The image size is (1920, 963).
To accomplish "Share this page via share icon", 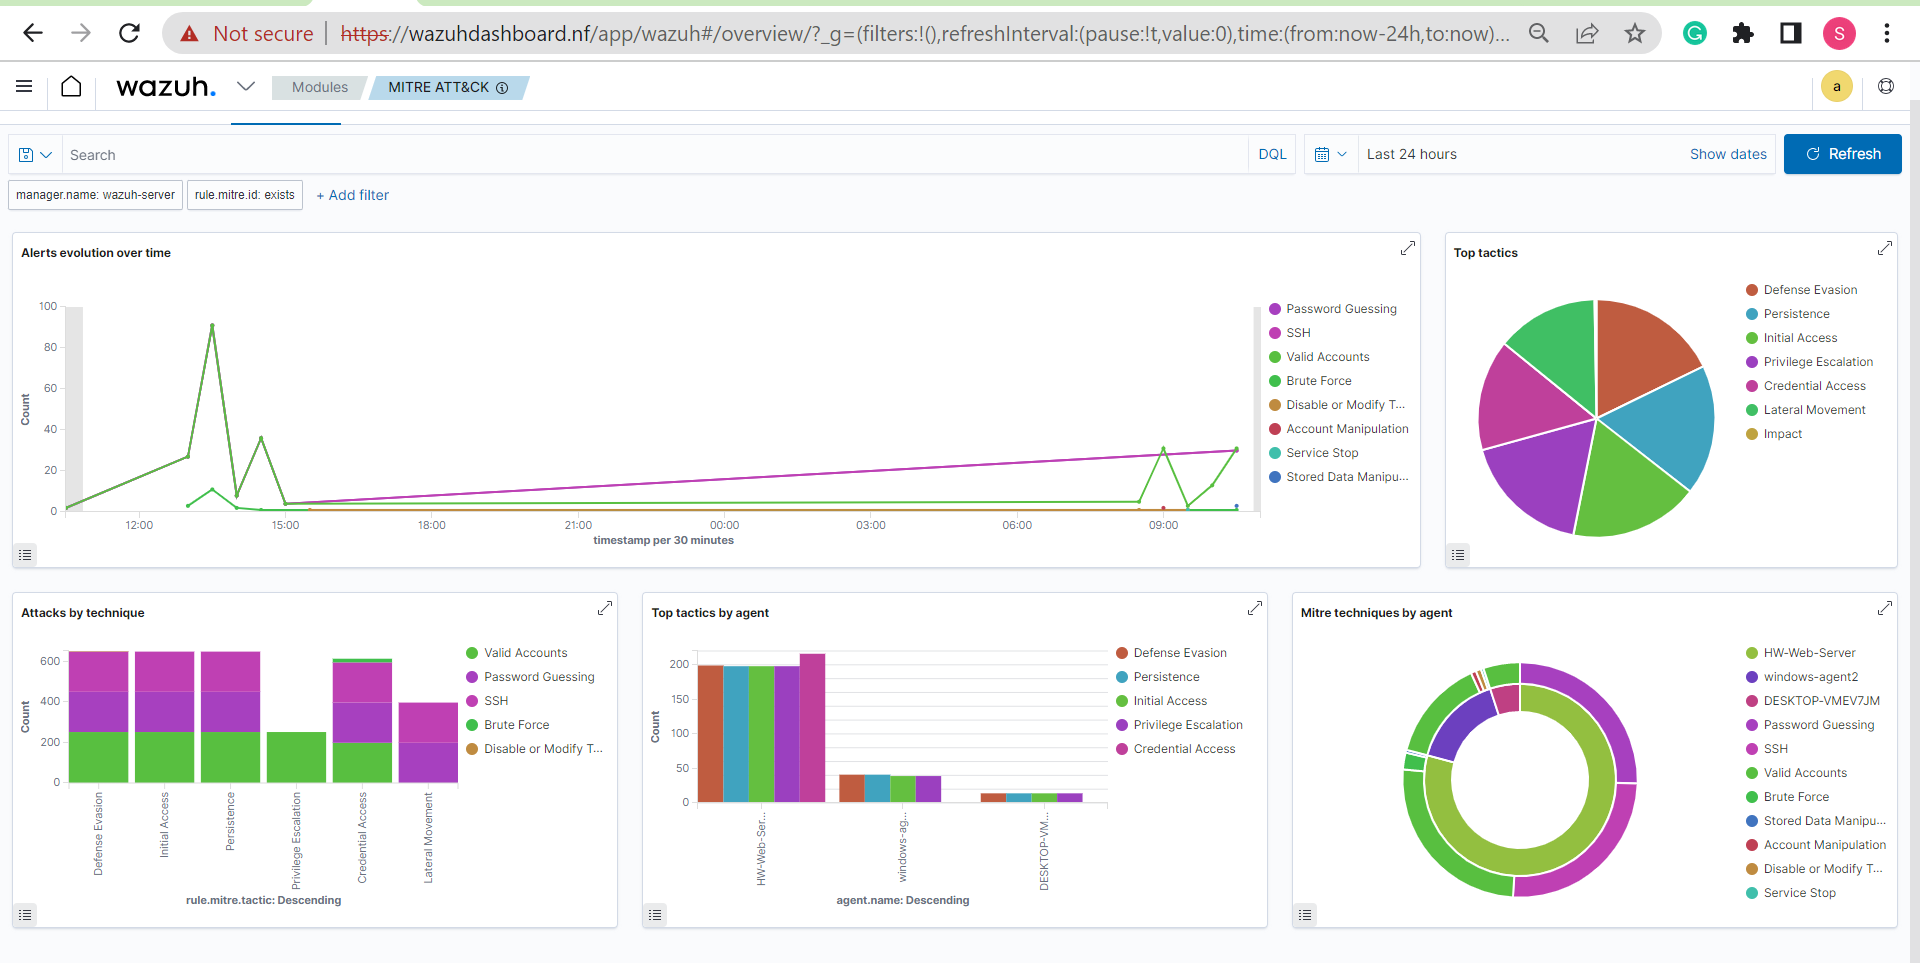I will click(x=1587, y=33).
